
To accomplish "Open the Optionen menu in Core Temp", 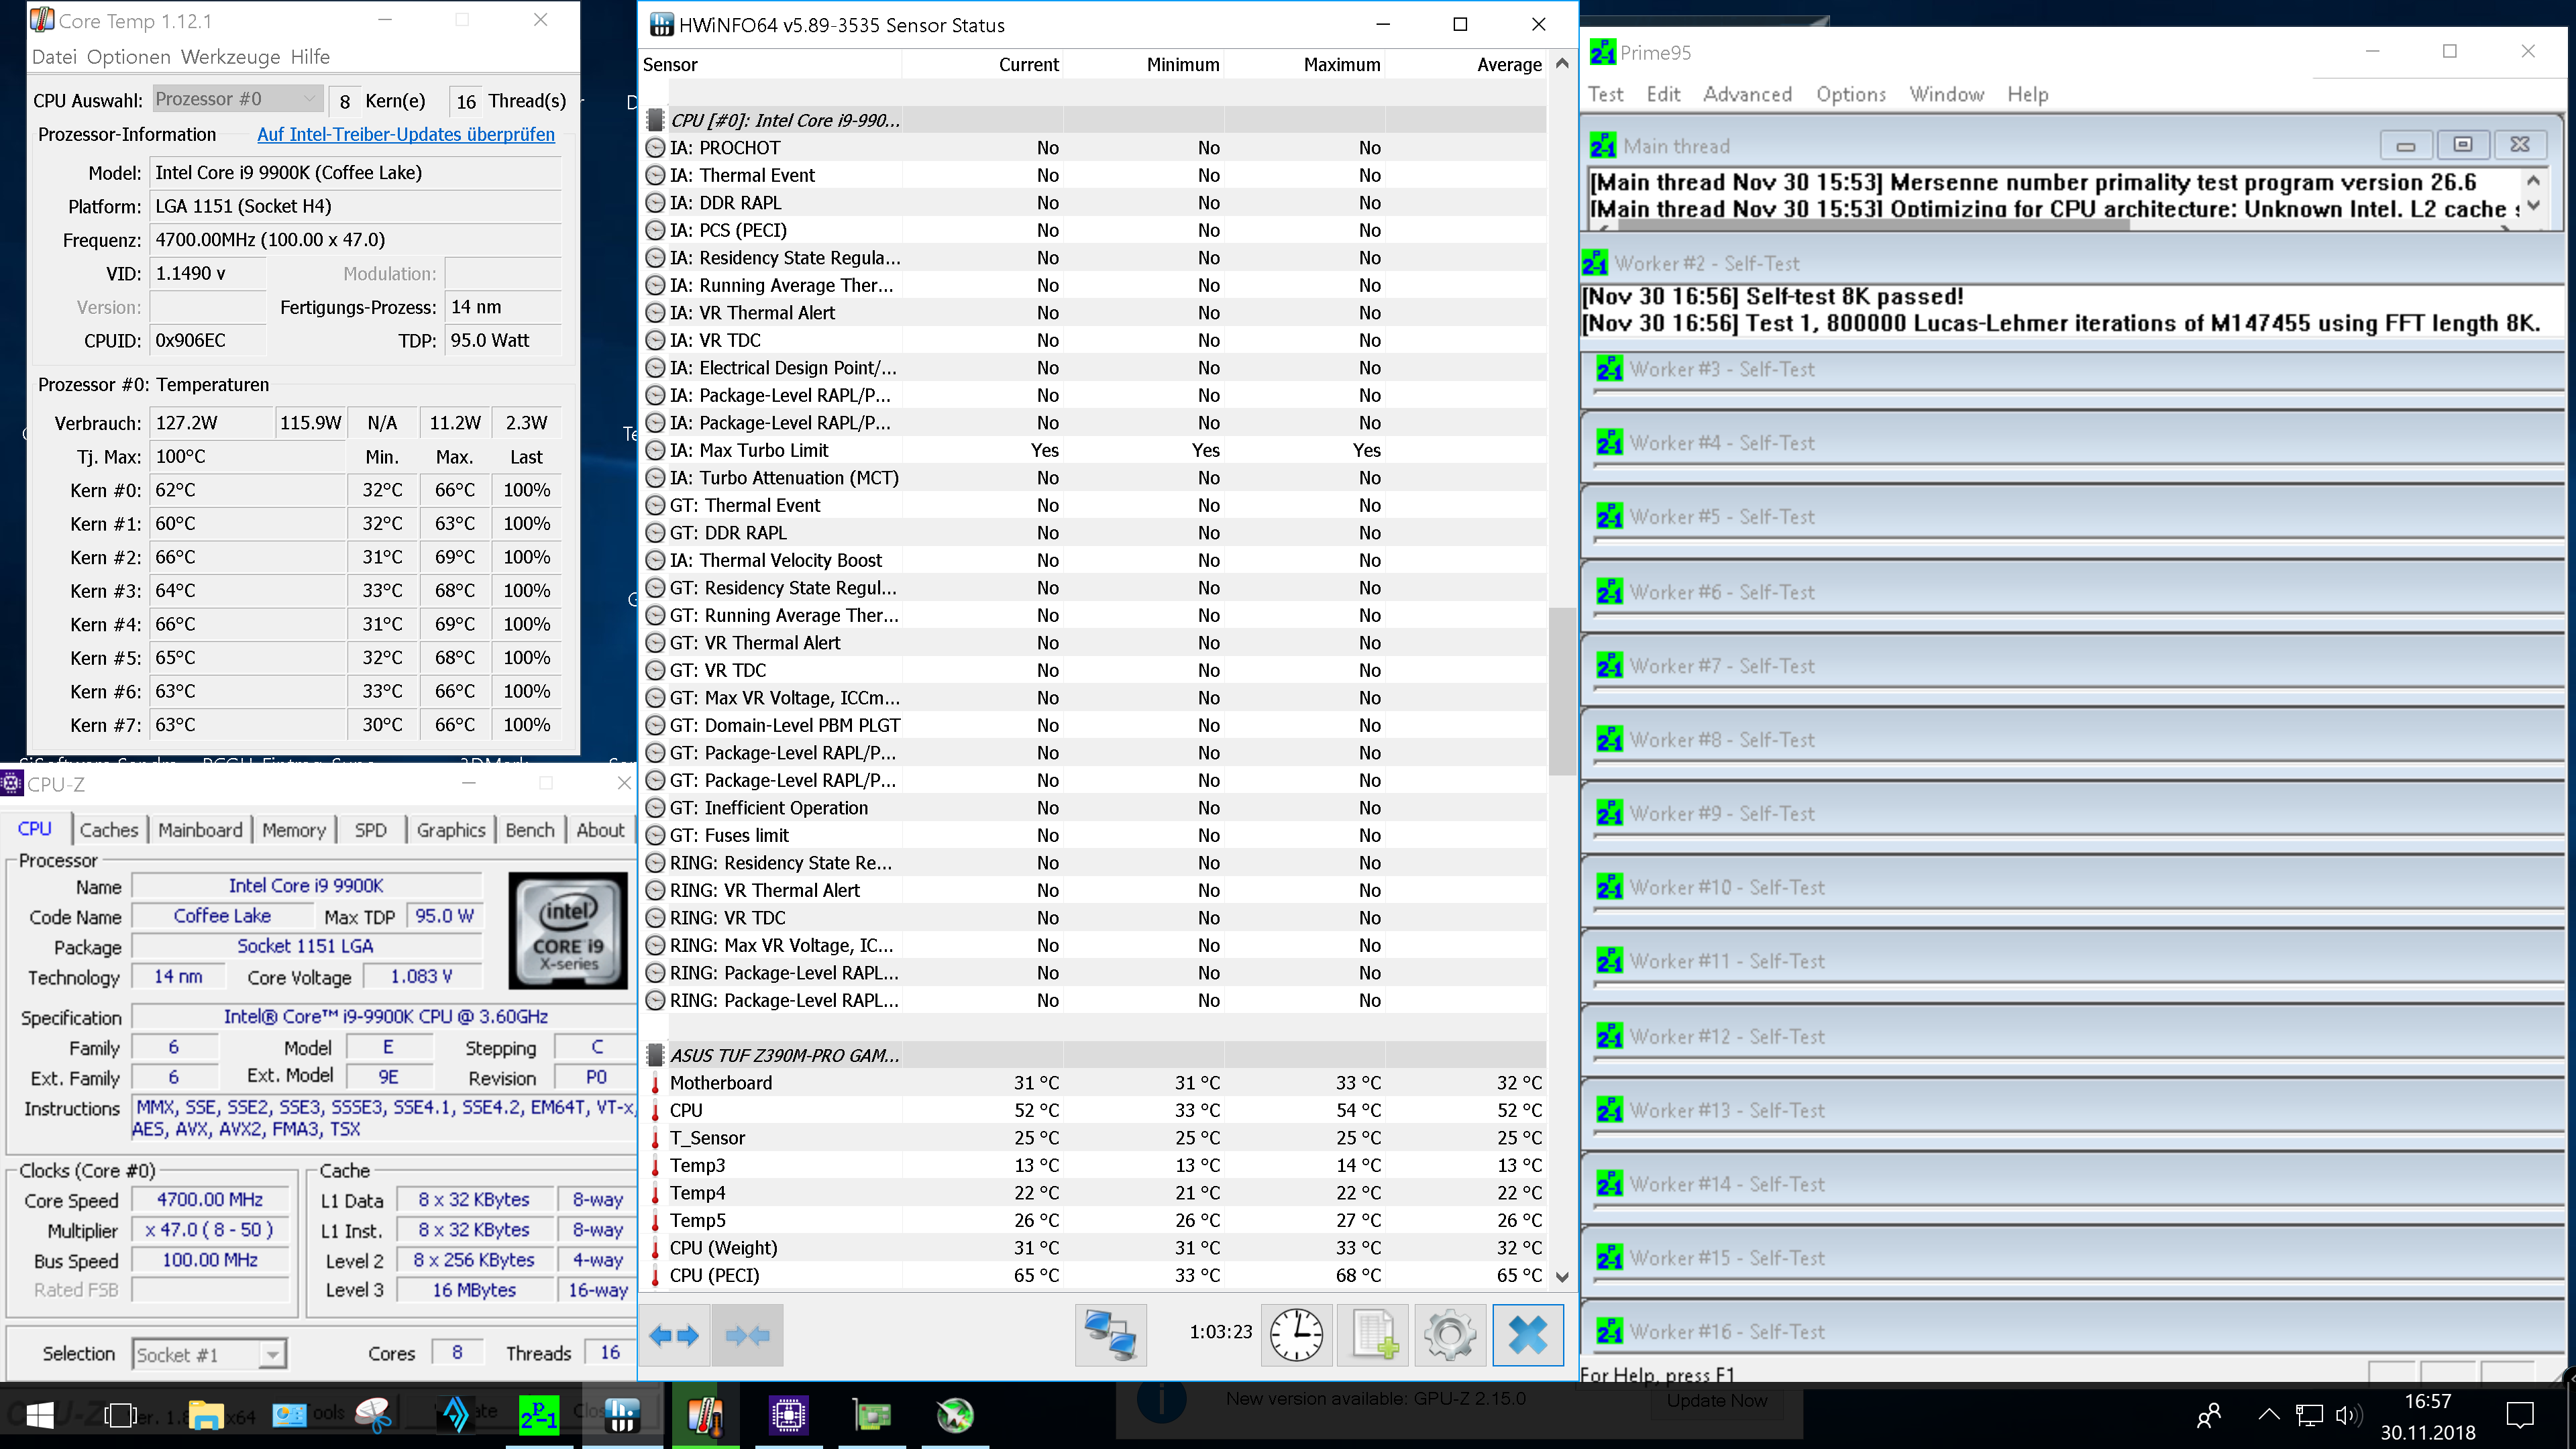I will [x=129, y=57].
